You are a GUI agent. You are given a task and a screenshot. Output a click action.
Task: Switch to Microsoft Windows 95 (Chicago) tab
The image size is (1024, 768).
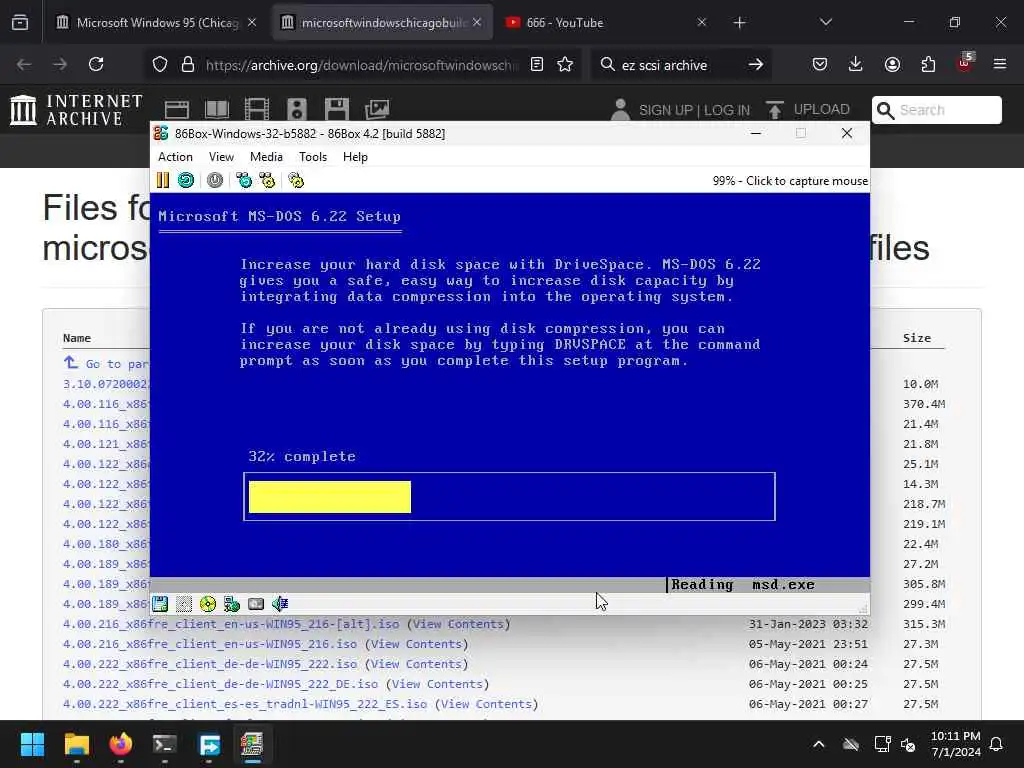point(157,22)
